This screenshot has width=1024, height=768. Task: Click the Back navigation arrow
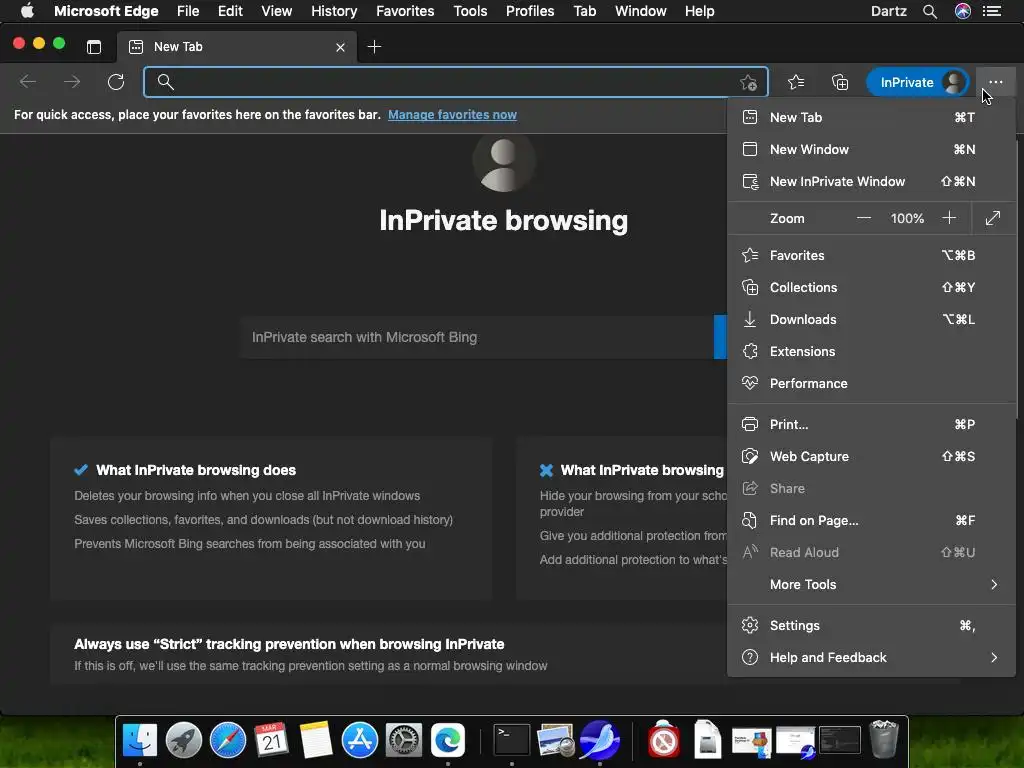28,82
